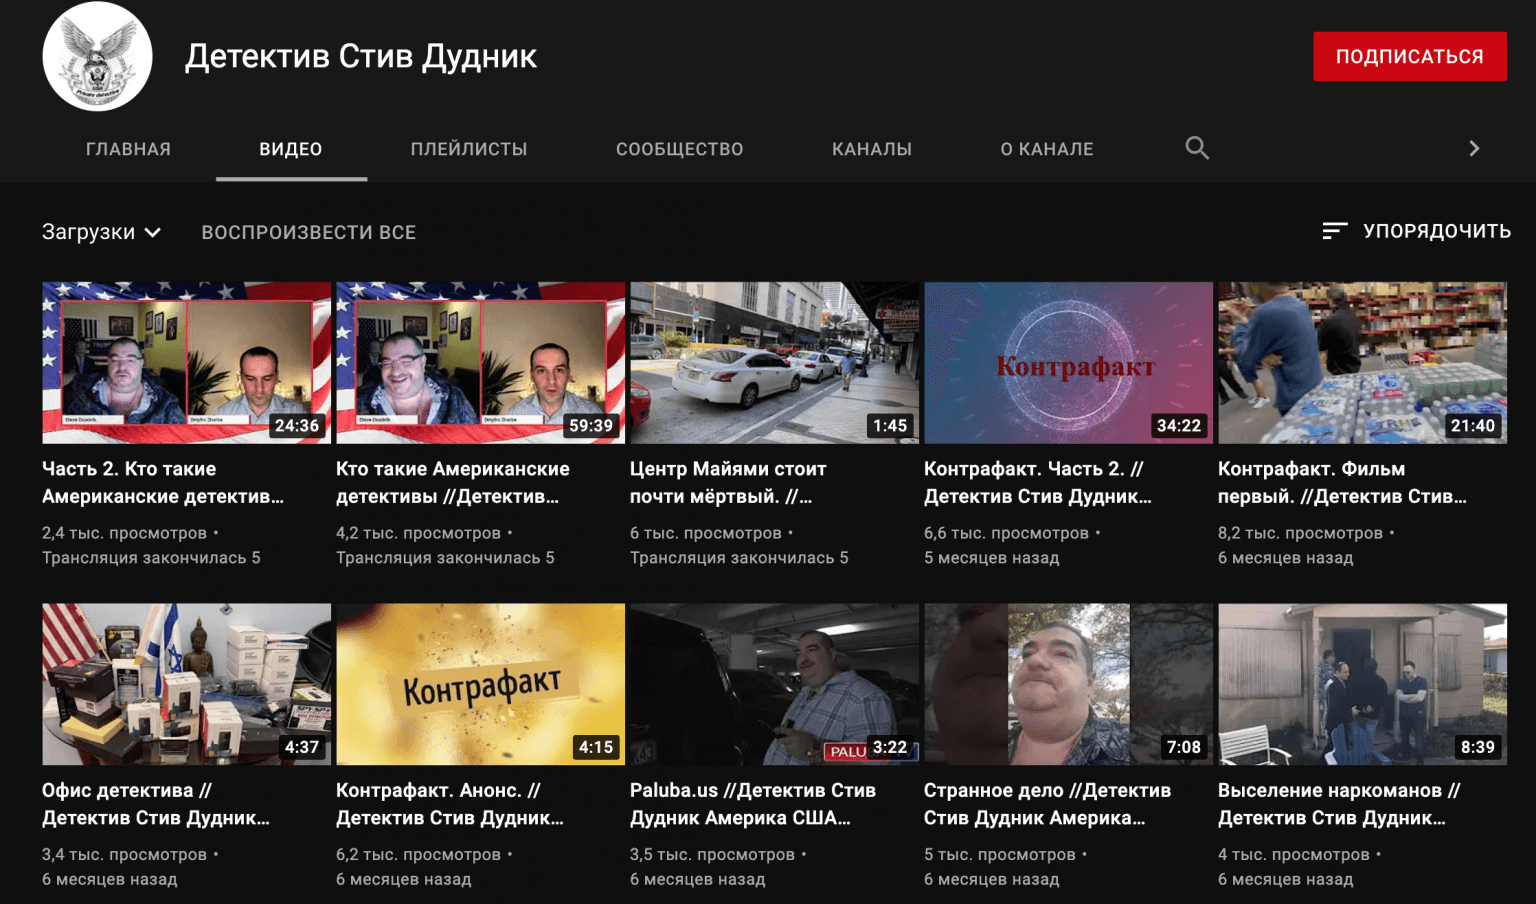Click the channel search magnifier icon
This screenshot has height=904, width=1536.
tap(1196, 149)
